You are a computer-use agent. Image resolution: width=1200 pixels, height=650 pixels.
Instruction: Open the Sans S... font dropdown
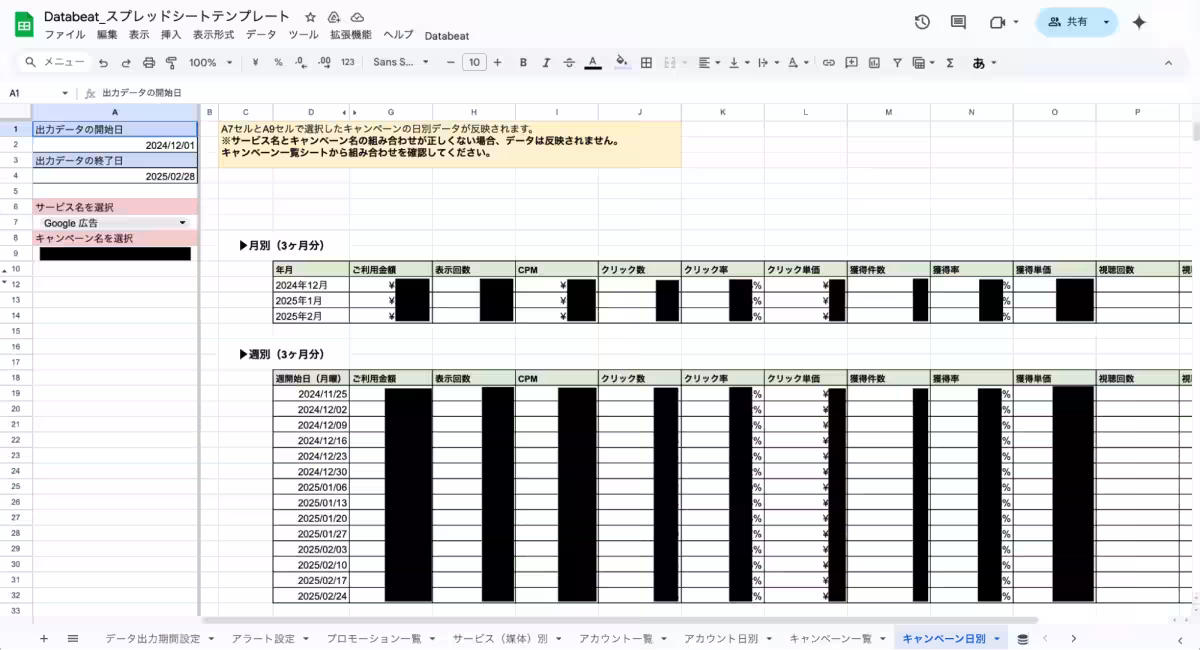400,62
